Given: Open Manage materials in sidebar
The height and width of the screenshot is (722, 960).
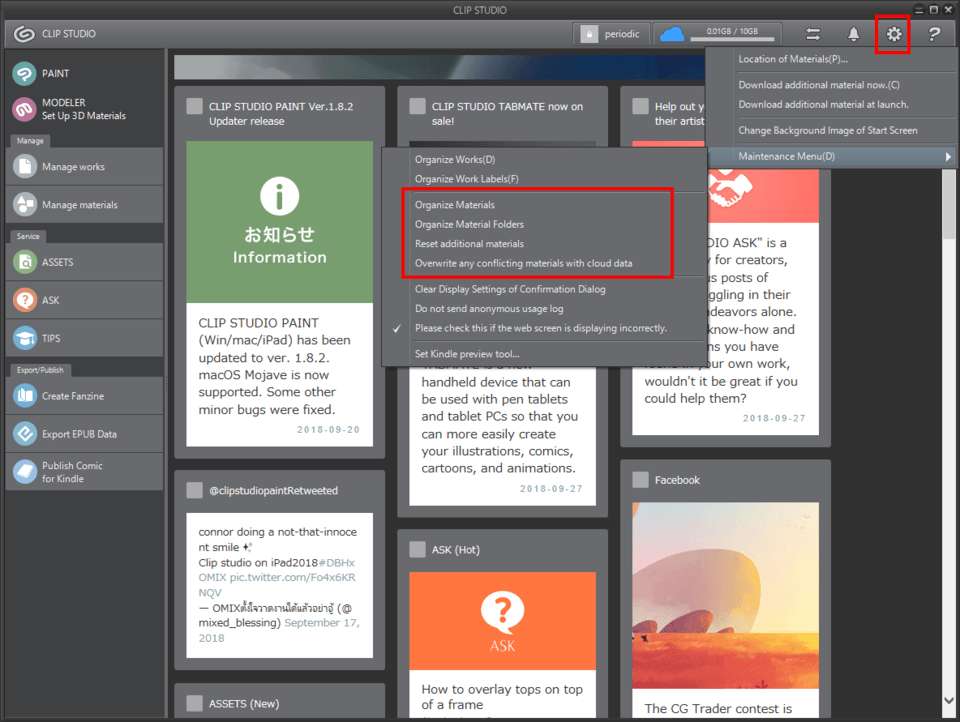Looking at the screenshot, I should 84,205.
